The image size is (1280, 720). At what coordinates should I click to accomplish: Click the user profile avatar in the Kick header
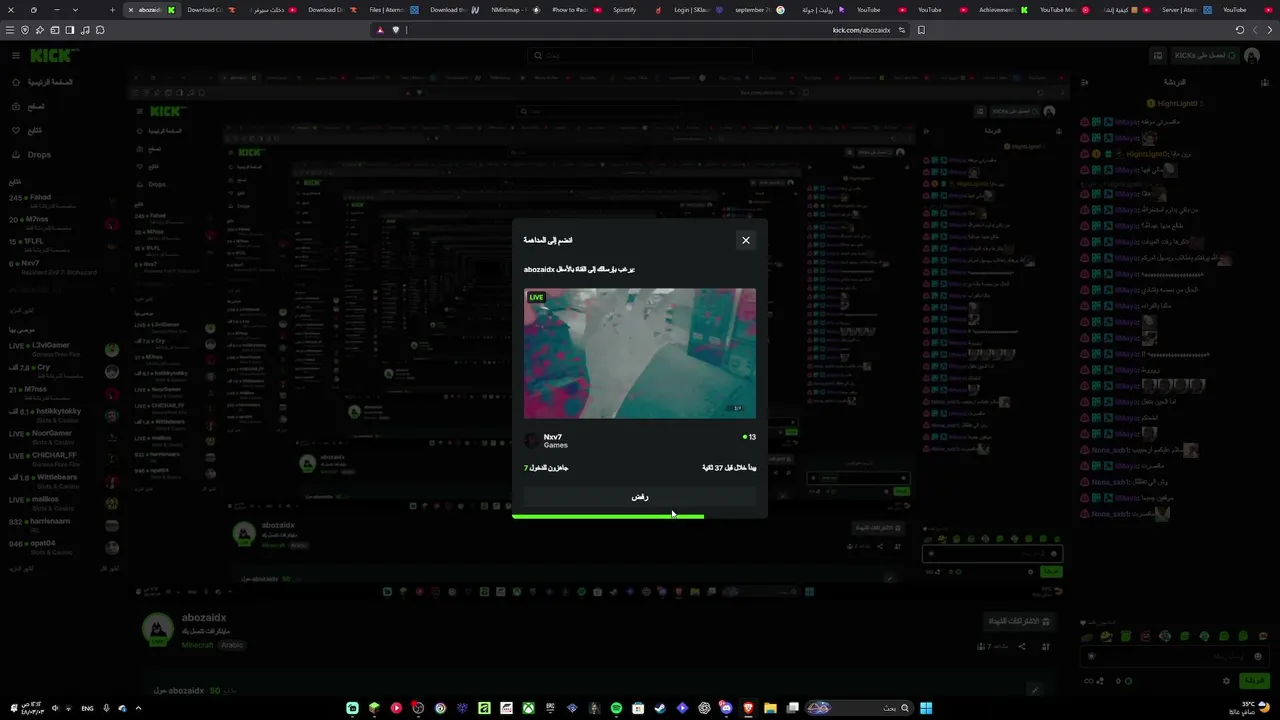pyautogui.click(x=1252, y=56)
